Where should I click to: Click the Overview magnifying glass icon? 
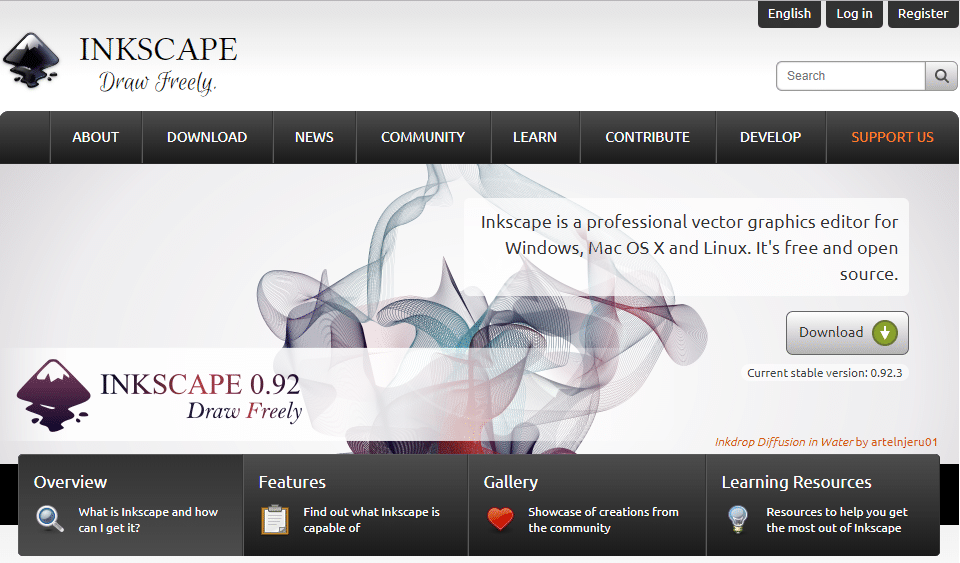click(50, 519)
